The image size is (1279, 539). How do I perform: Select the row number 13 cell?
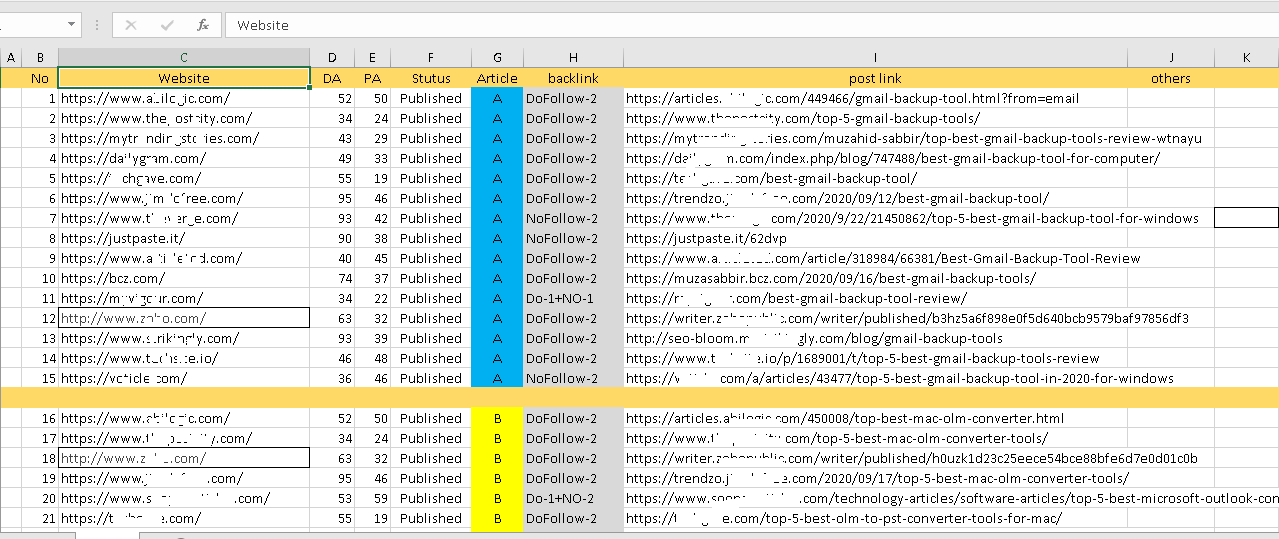click(x=40, y=338)
